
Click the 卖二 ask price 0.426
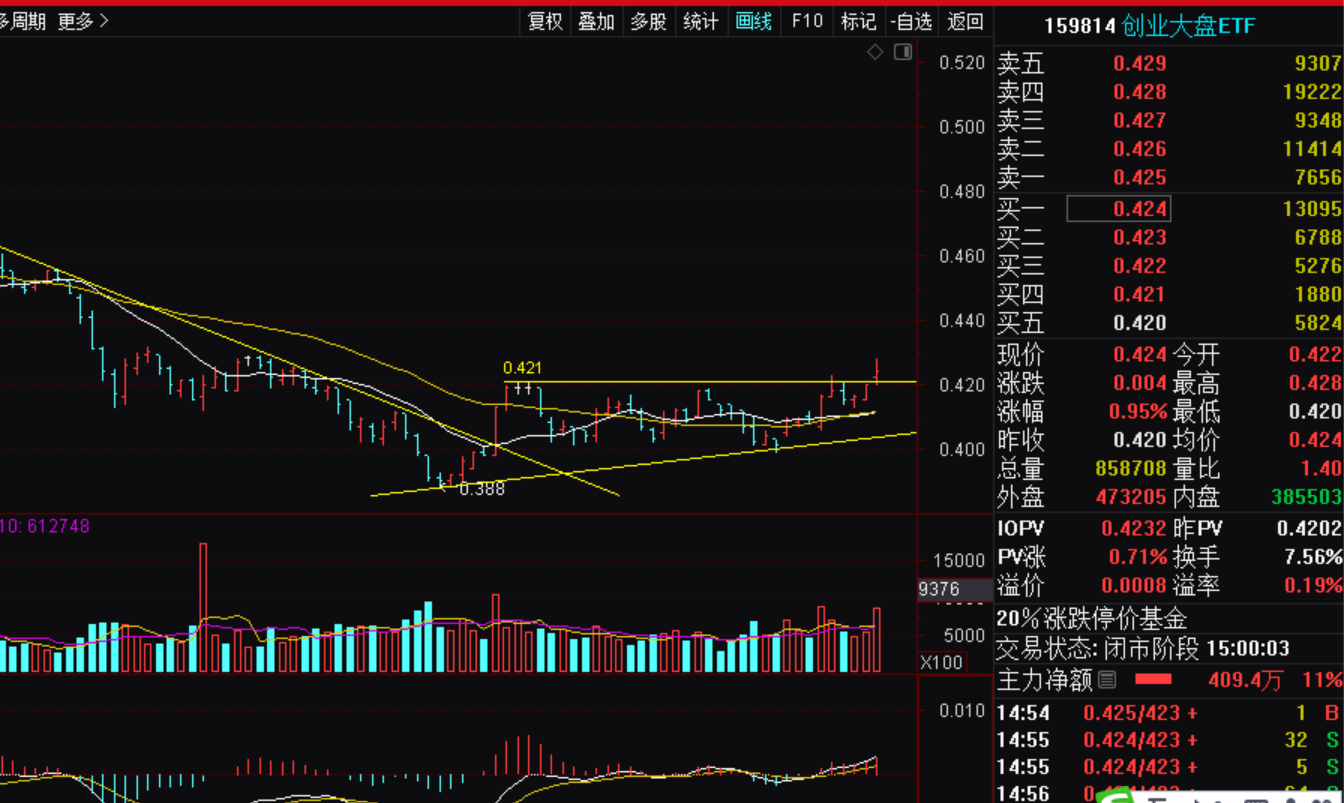[x=1140, y=149]
